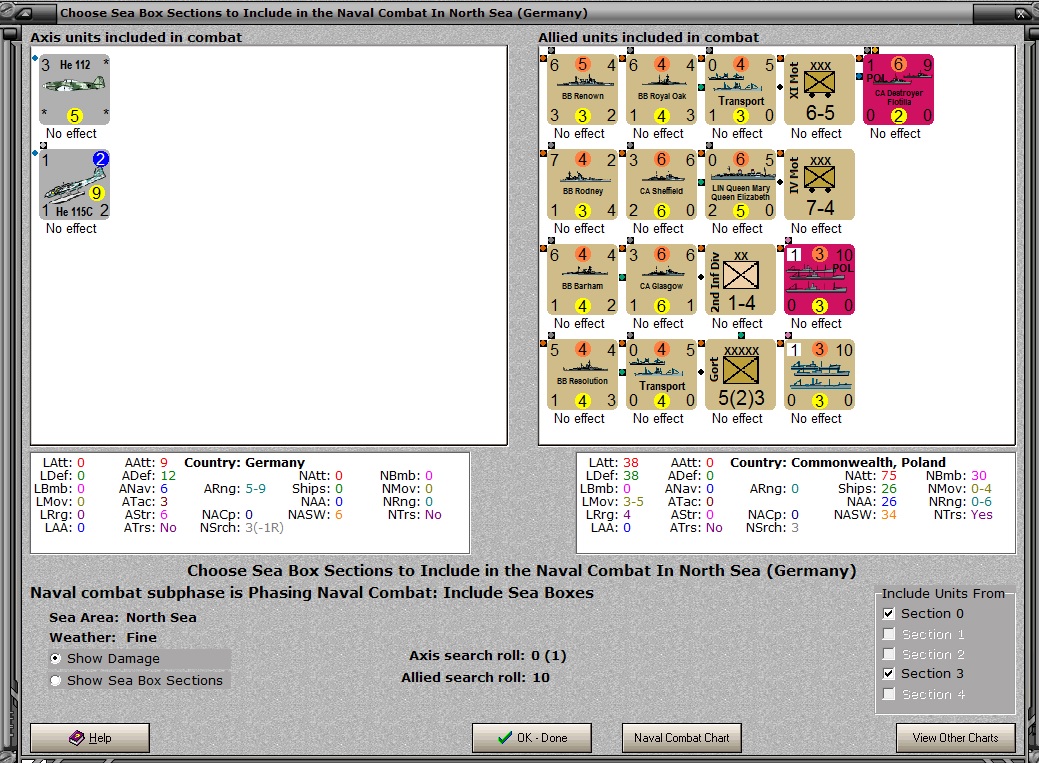Screen dimensions: 1039x763
Task: Check the Section 1 checkbox
Action: [889, 634]
